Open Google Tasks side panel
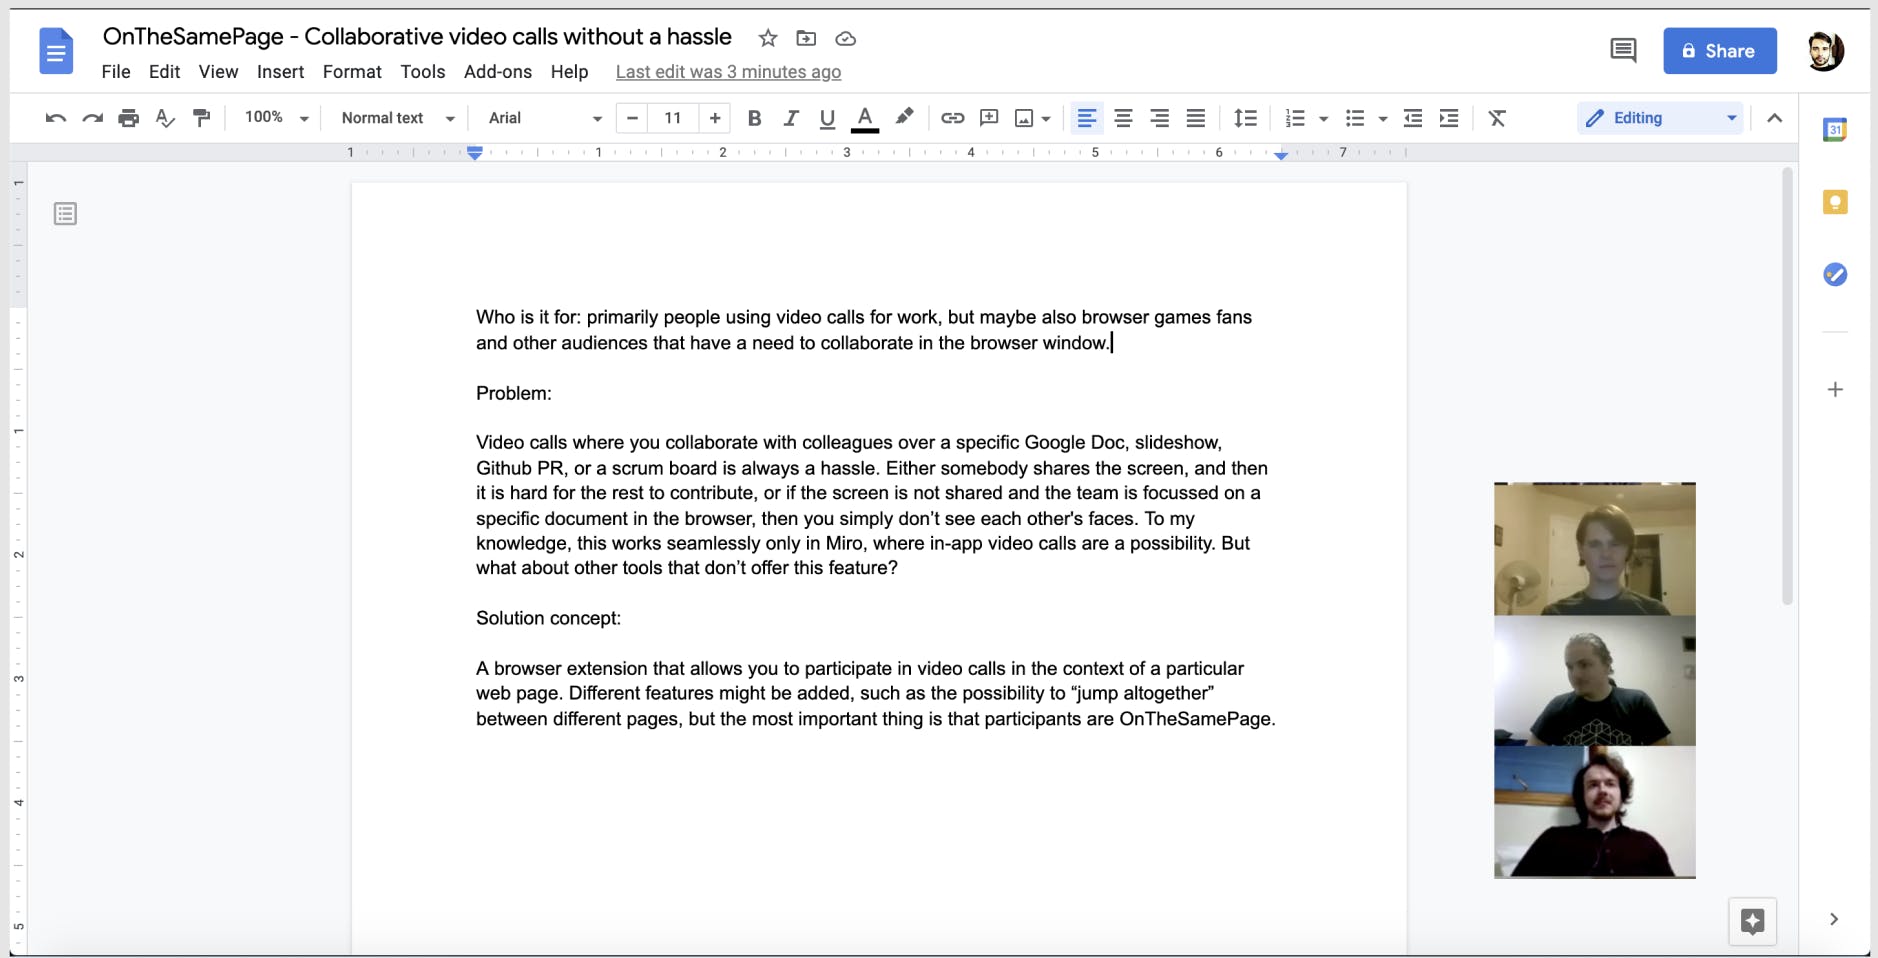Image resolution: width=1878 pixels, height=958 pixels. pyautogui.click(x=1835, y=274)
